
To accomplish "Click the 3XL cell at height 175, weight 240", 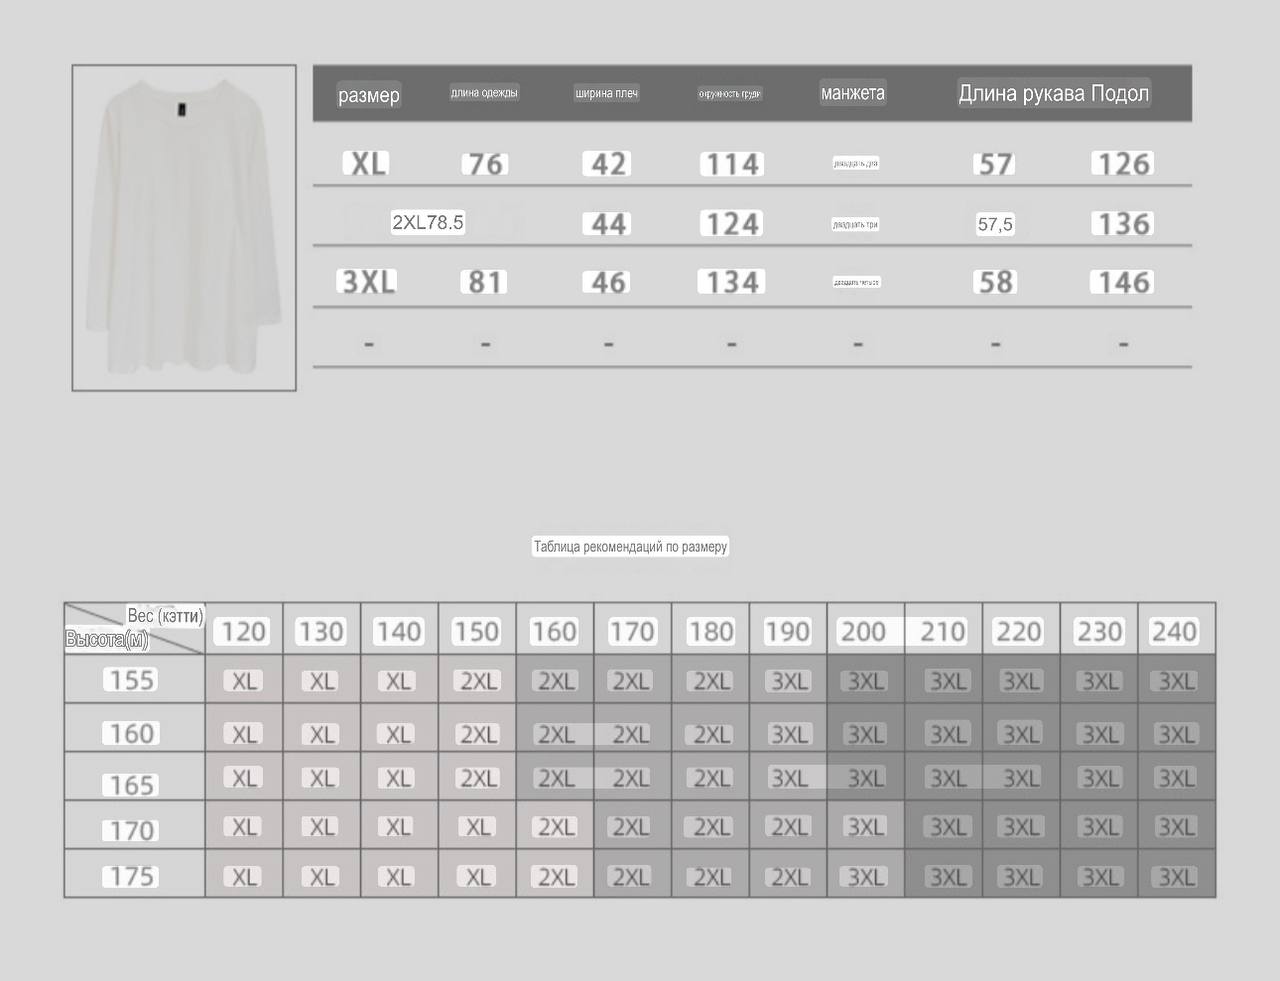I will (x=1177, y=877).
